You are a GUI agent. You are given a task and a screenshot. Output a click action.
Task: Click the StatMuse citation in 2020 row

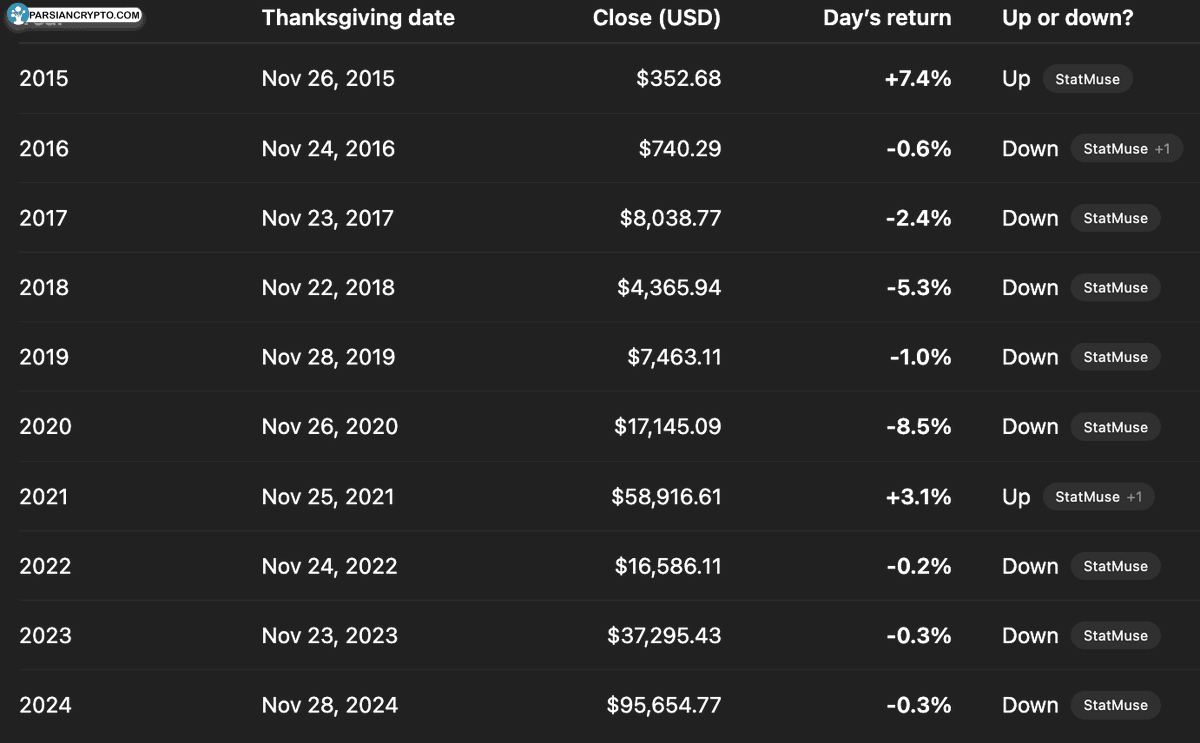(1115, 427)
